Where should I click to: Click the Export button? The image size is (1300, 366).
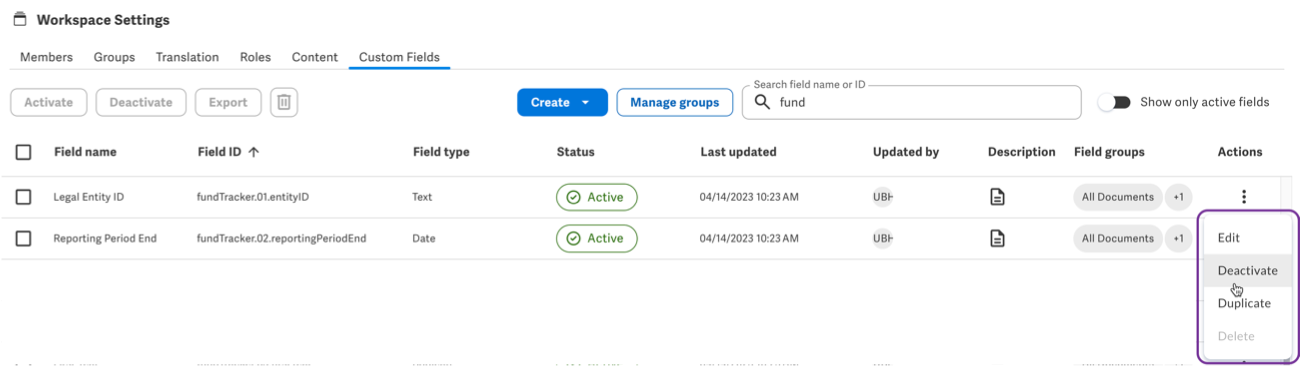(x=228, y=102)
